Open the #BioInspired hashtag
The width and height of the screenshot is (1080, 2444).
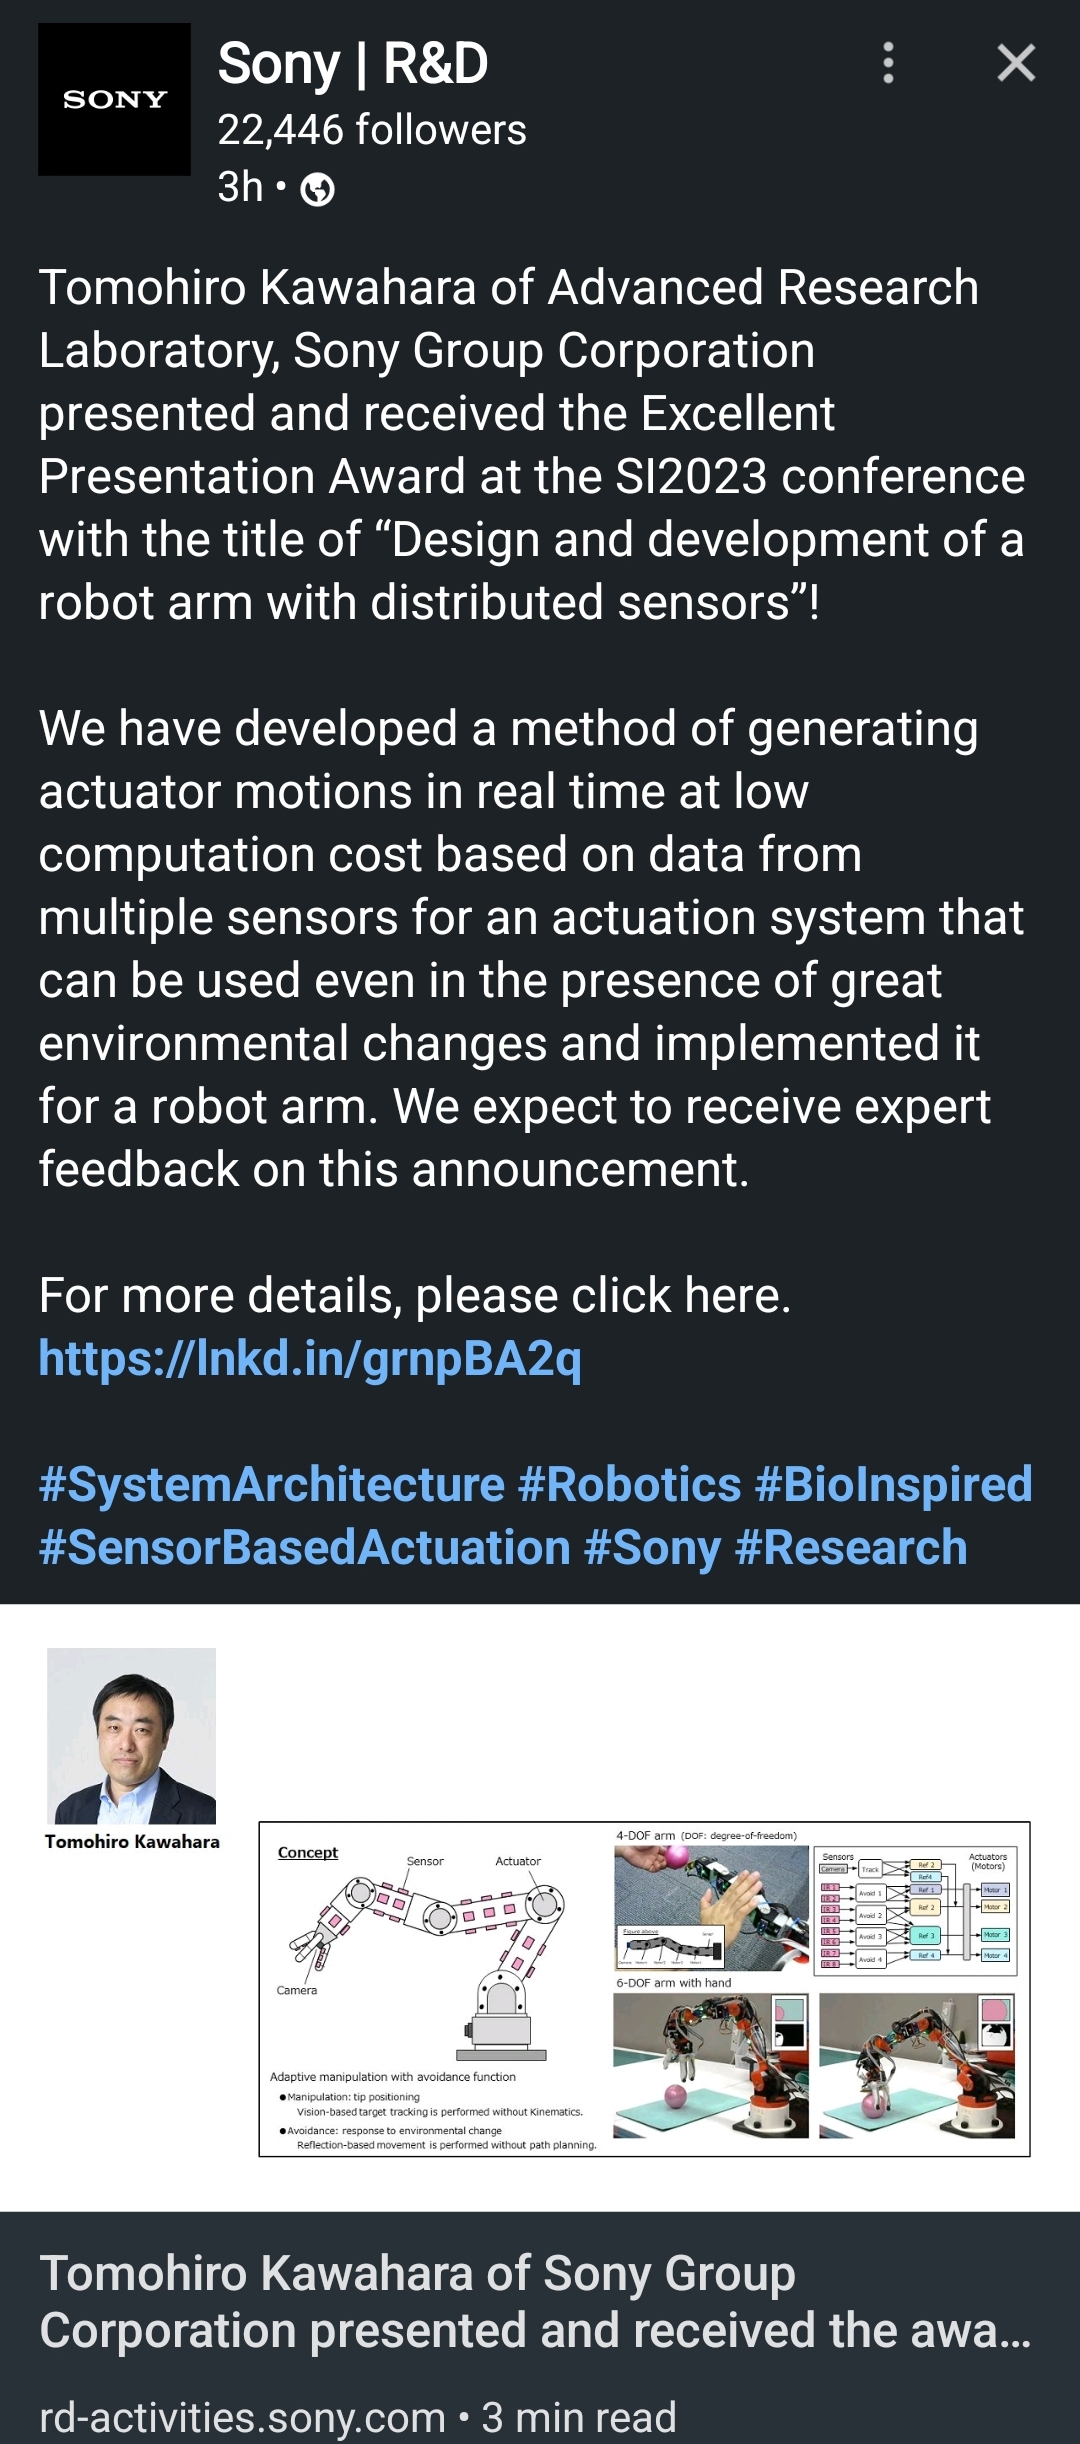pyautogui.click(x=894, y=1484)
